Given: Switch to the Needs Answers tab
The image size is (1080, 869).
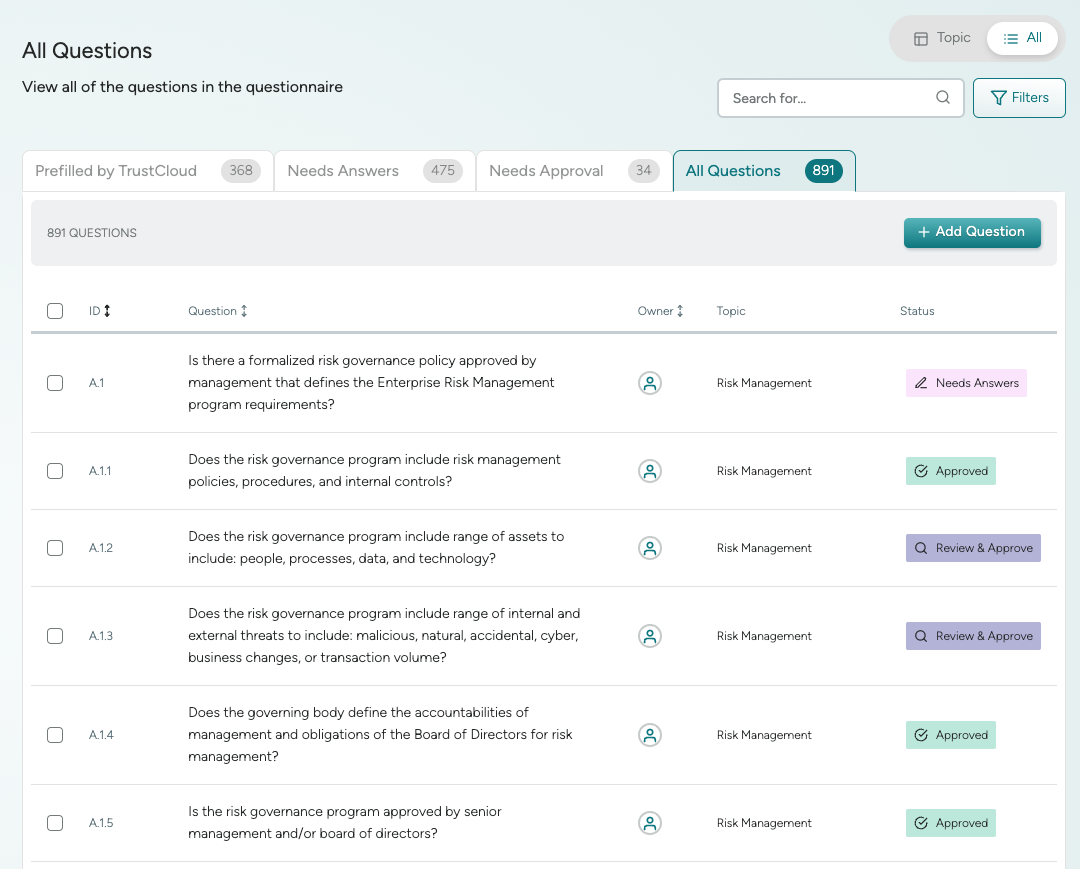Looking at the screenshot, I should [x=344, y=170].
